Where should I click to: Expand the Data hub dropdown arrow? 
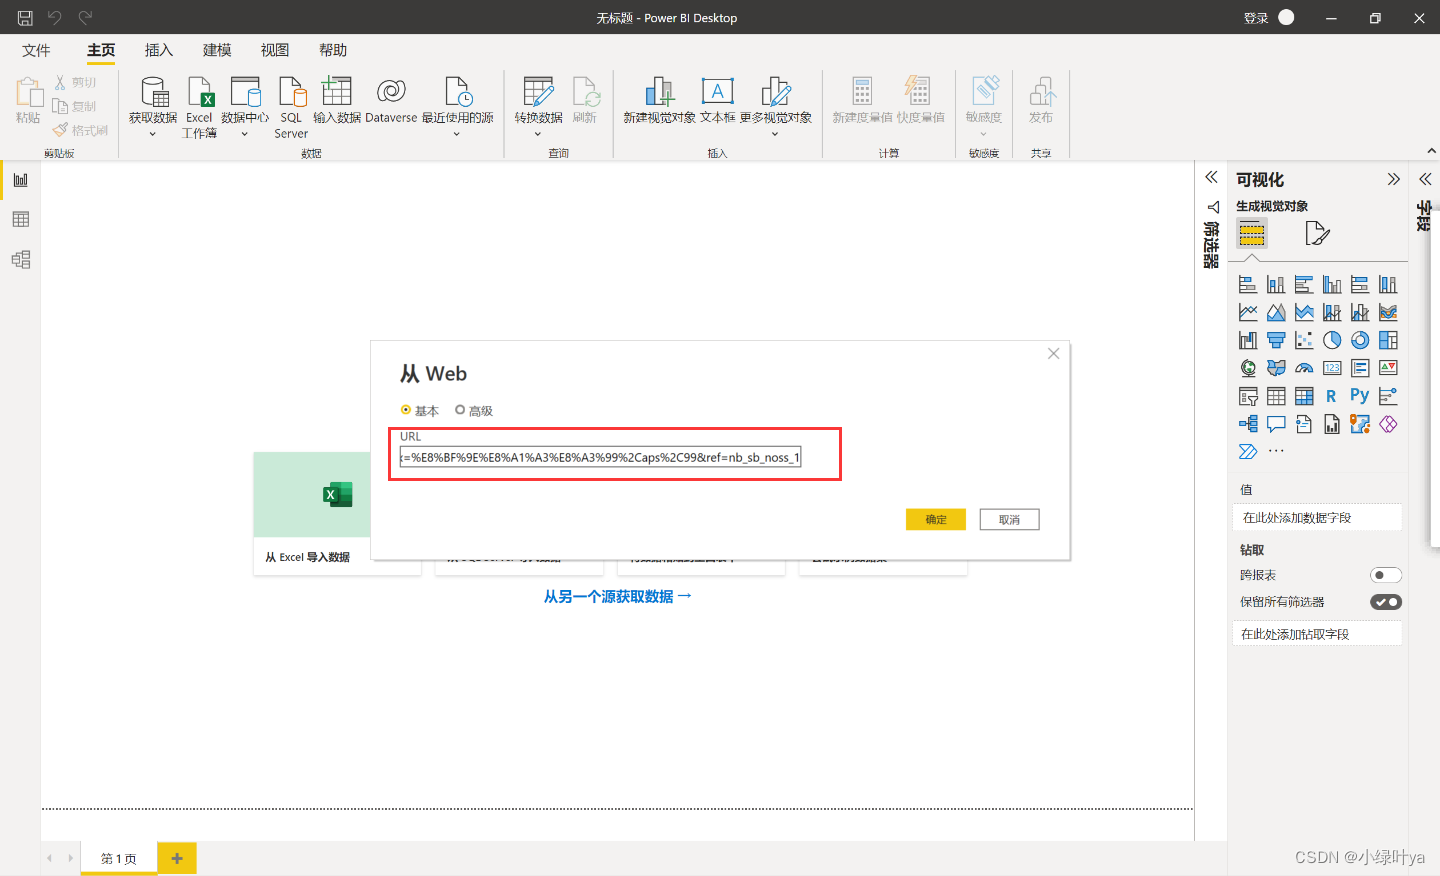tap(245, 134)
